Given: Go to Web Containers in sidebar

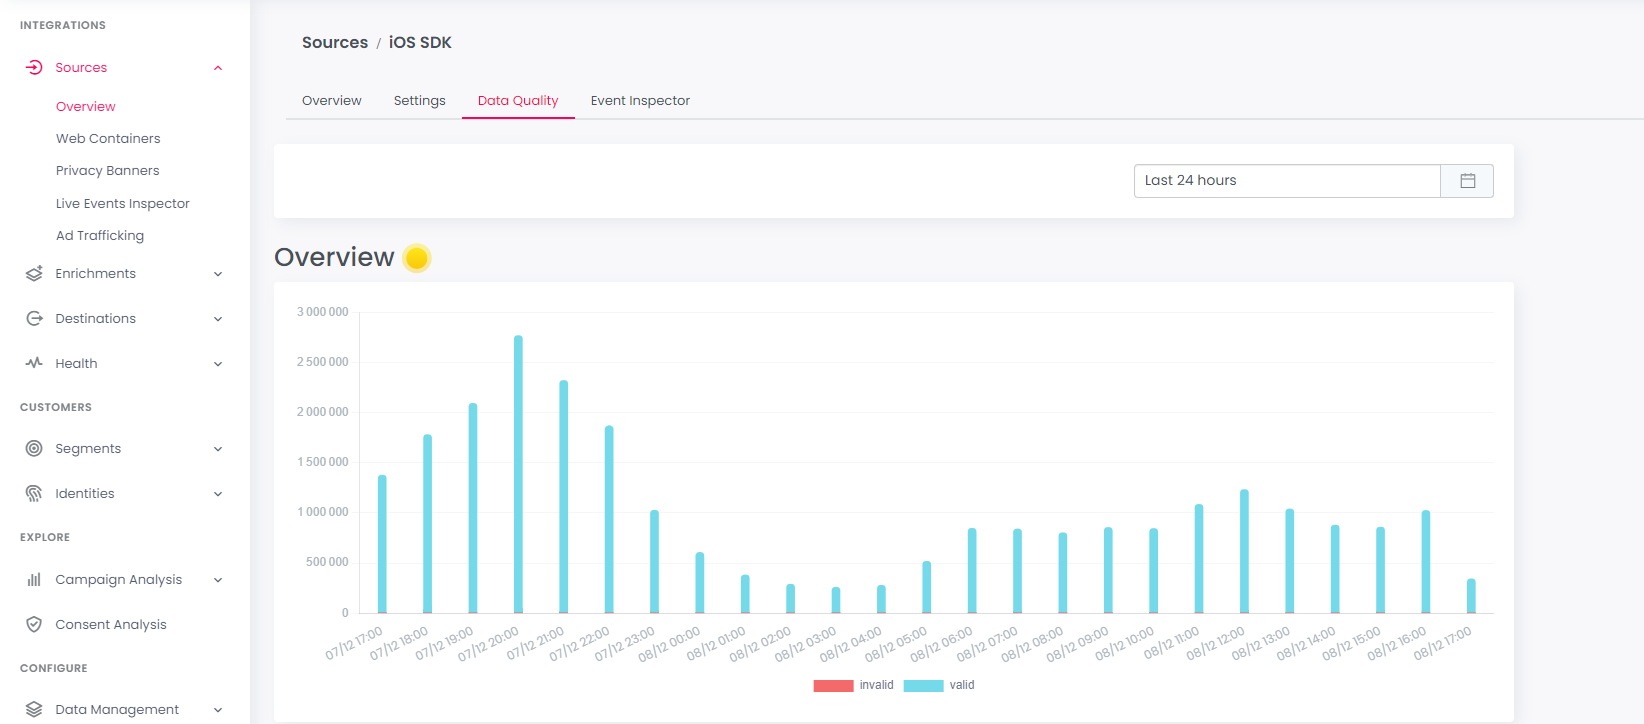Looking at the screenshot, I should tap(108, 139).
